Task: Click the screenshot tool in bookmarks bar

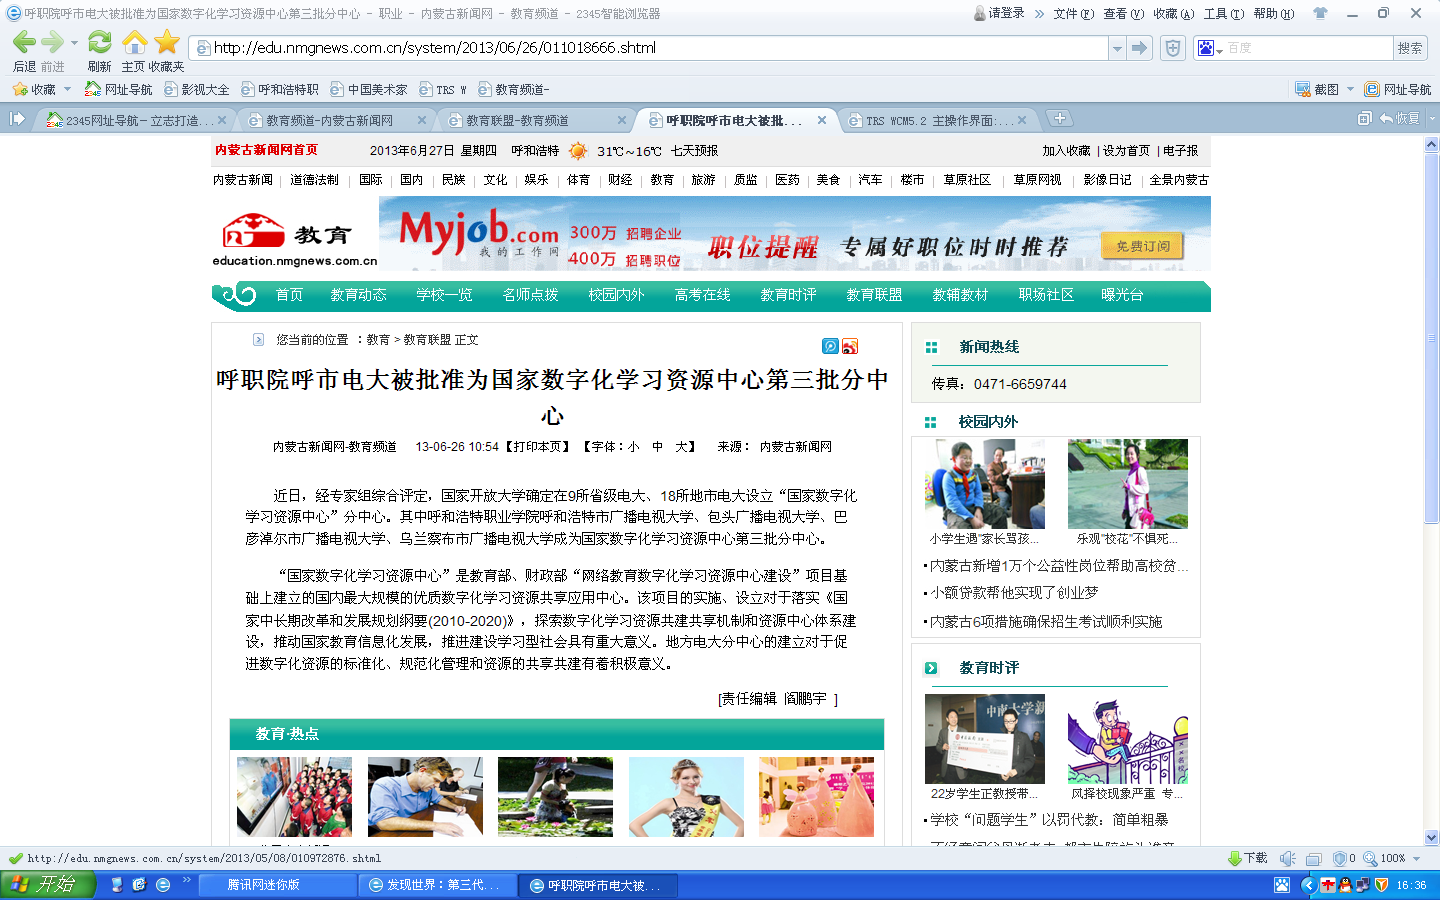Action: 1318,89
